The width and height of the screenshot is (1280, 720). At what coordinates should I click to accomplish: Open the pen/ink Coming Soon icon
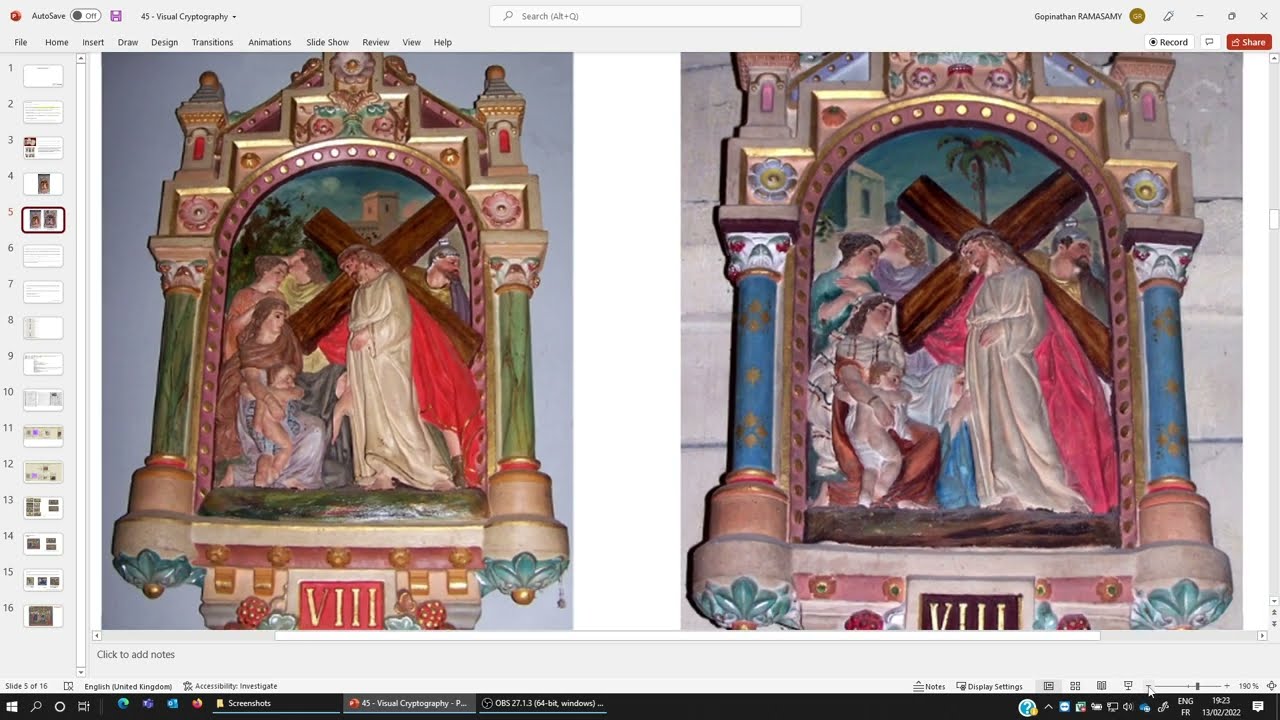[1168, 16]
